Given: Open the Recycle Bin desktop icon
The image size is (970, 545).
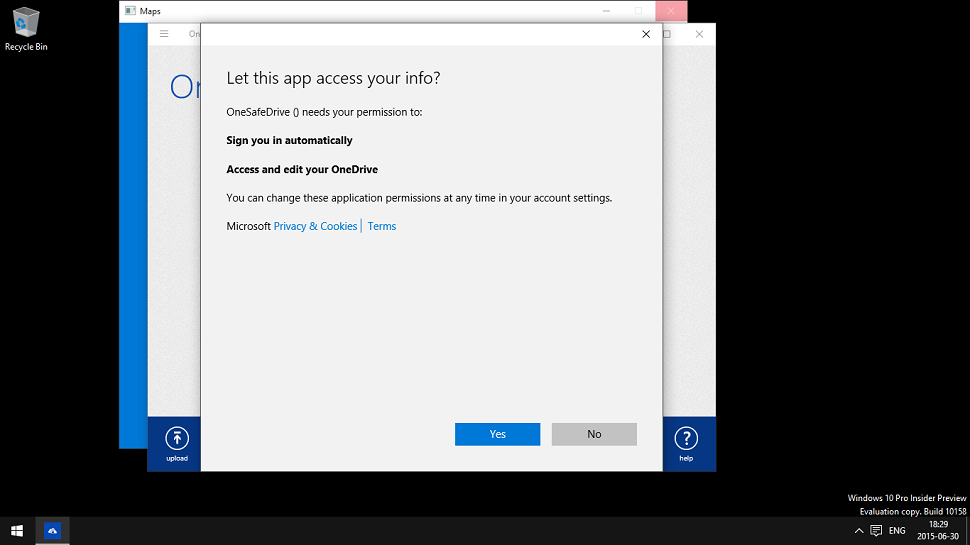Looking at the screenshot, I should [x=26, y=28].
